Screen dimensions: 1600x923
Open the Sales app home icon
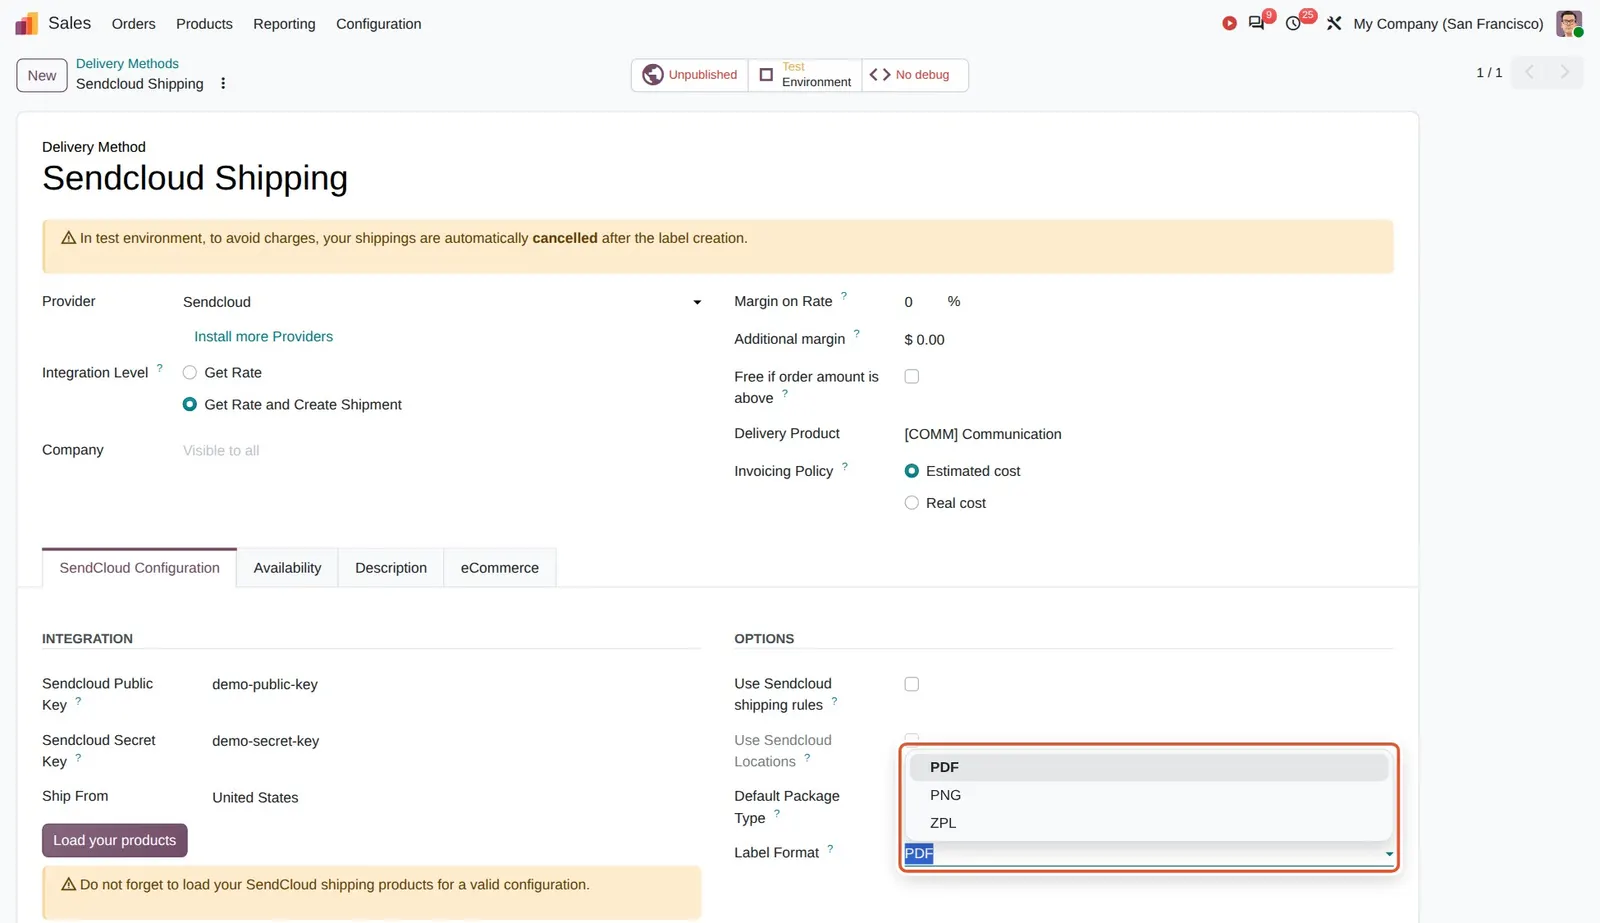pos(27,23)
